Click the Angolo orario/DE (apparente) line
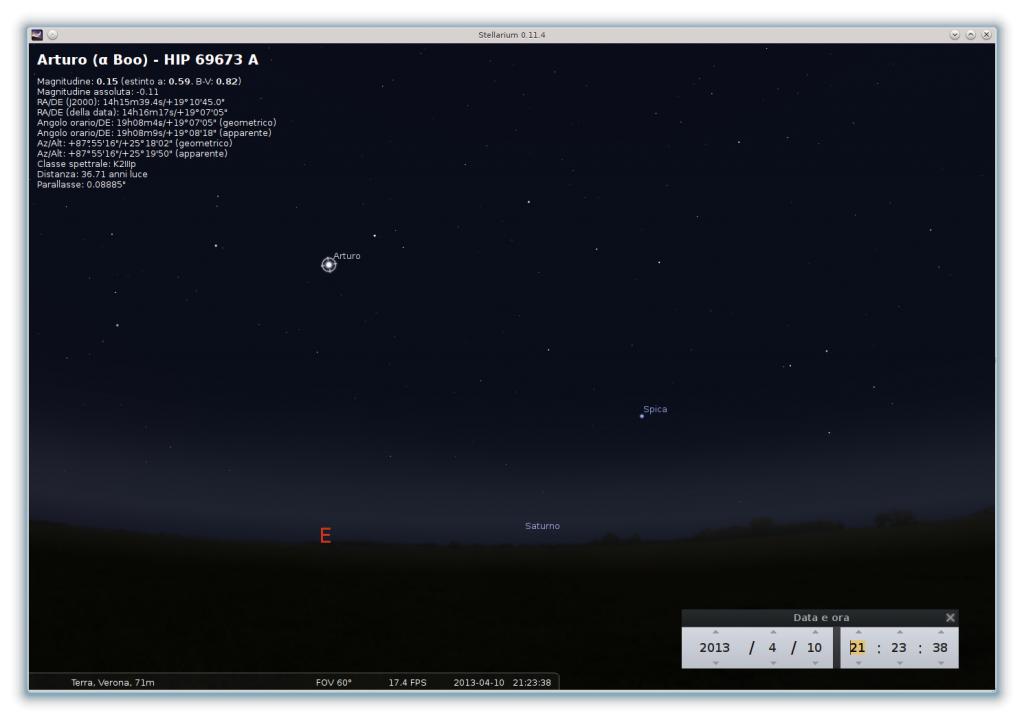1024x720 pixels. tap(154, 133)
